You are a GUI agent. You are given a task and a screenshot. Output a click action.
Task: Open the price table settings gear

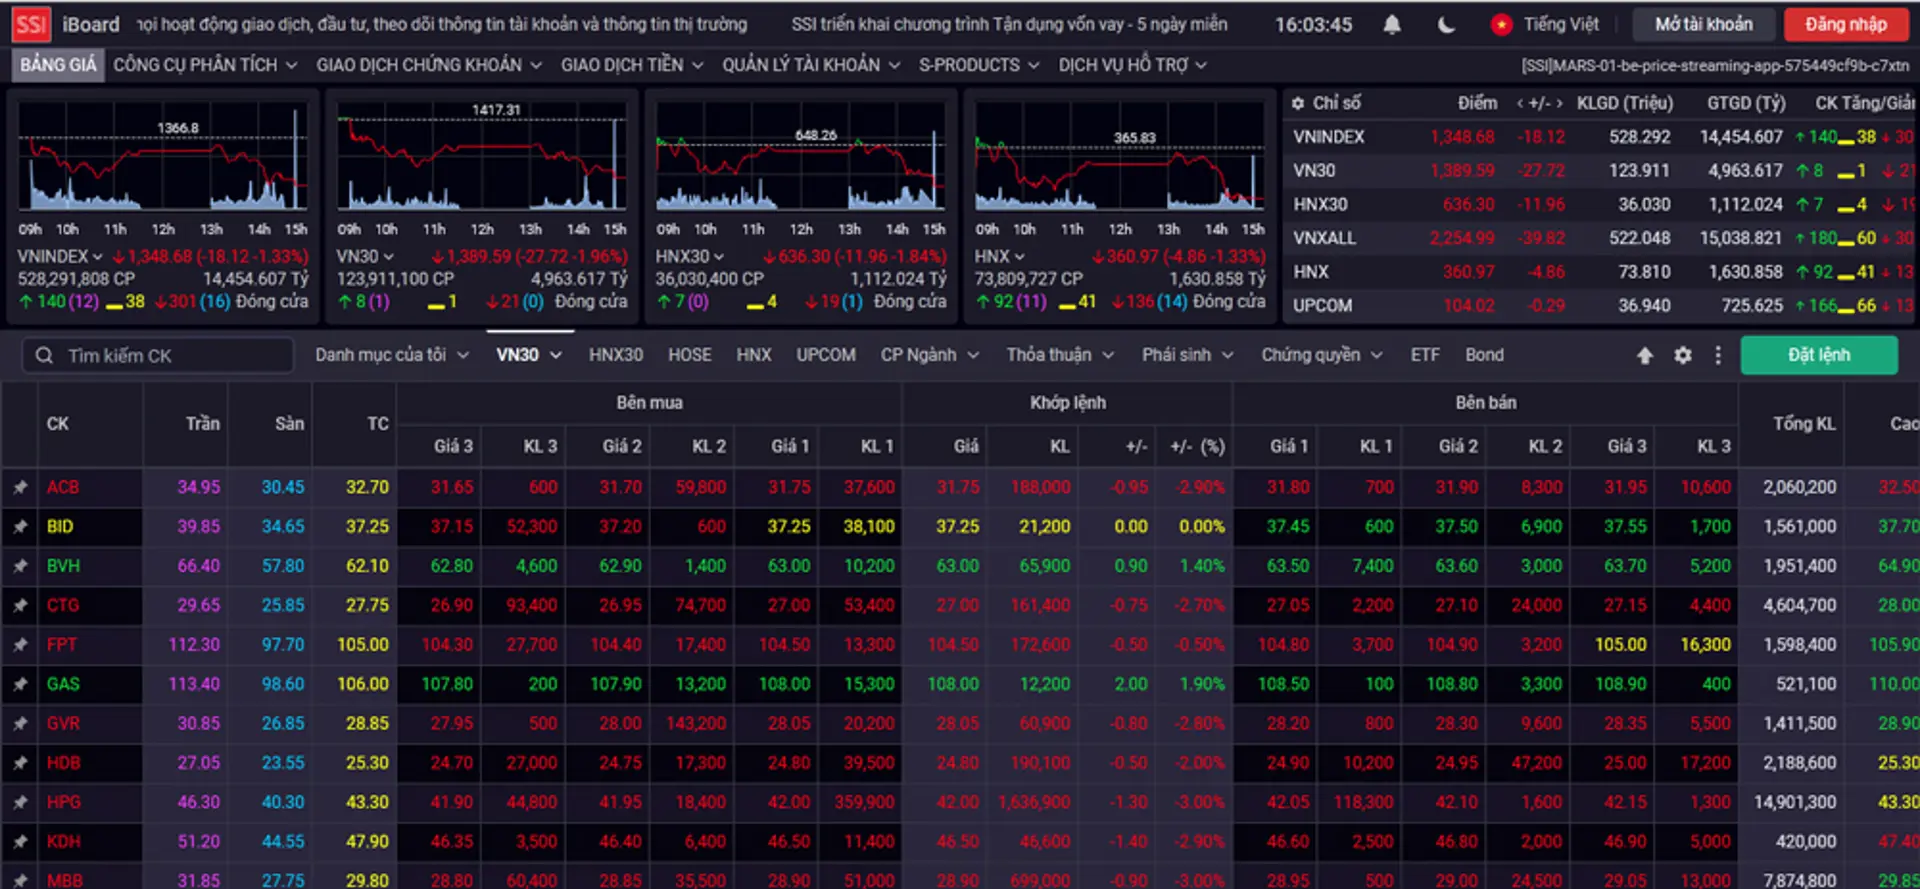coord(1683,355)
